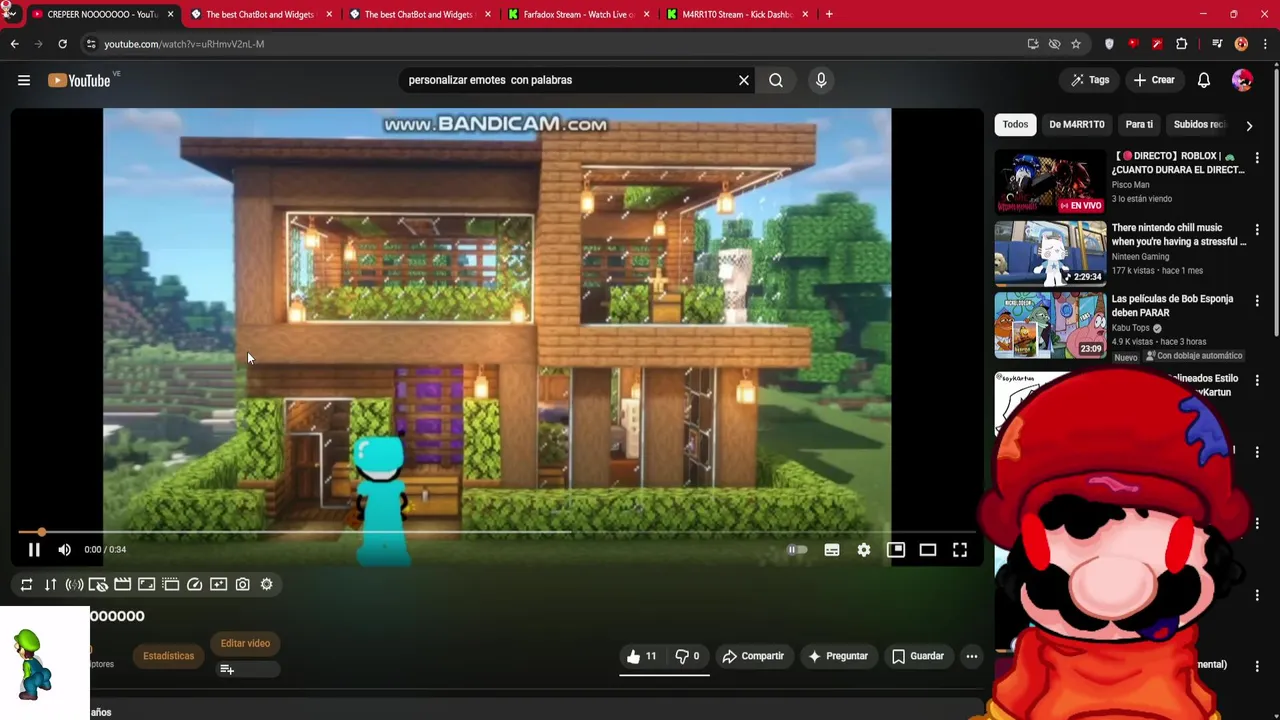Add video to playlist icon under Editar video
The image size is (1280, 720).
pos(227,670)
